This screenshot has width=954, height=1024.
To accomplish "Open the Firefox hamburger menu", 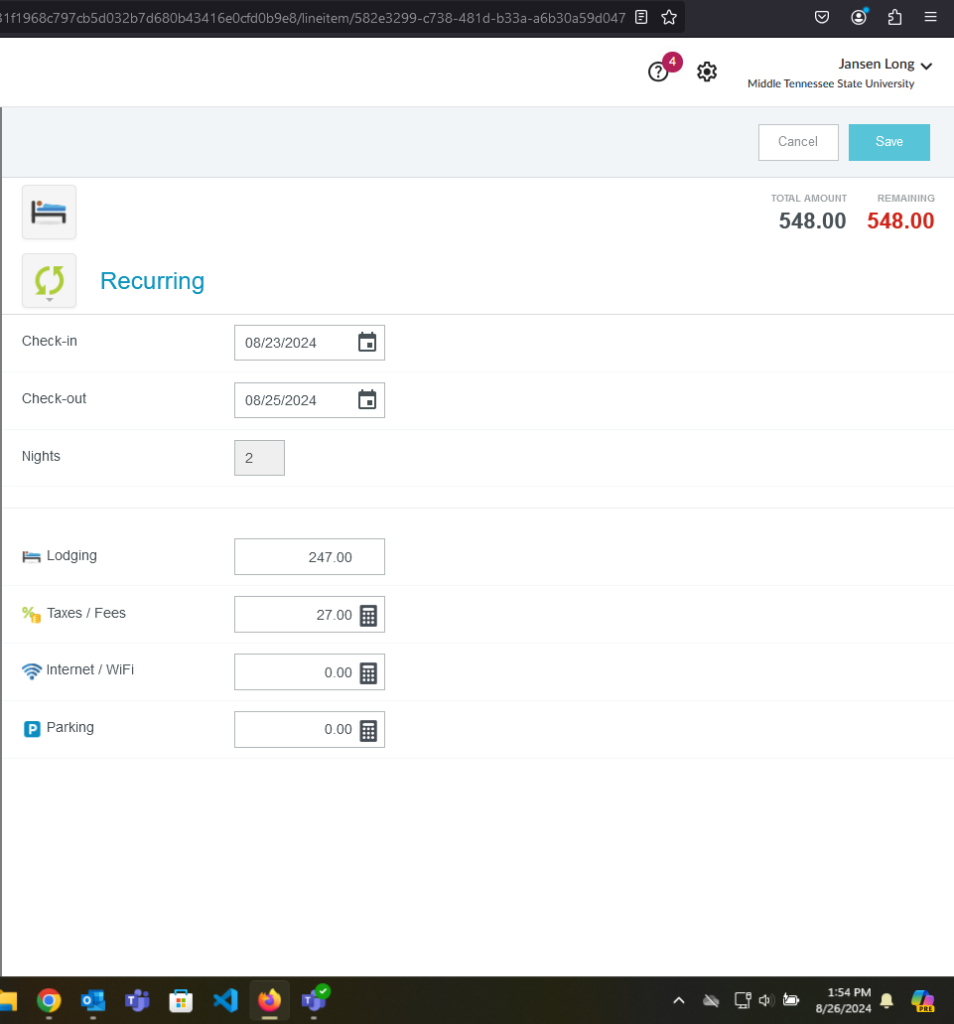I will 930,18.
